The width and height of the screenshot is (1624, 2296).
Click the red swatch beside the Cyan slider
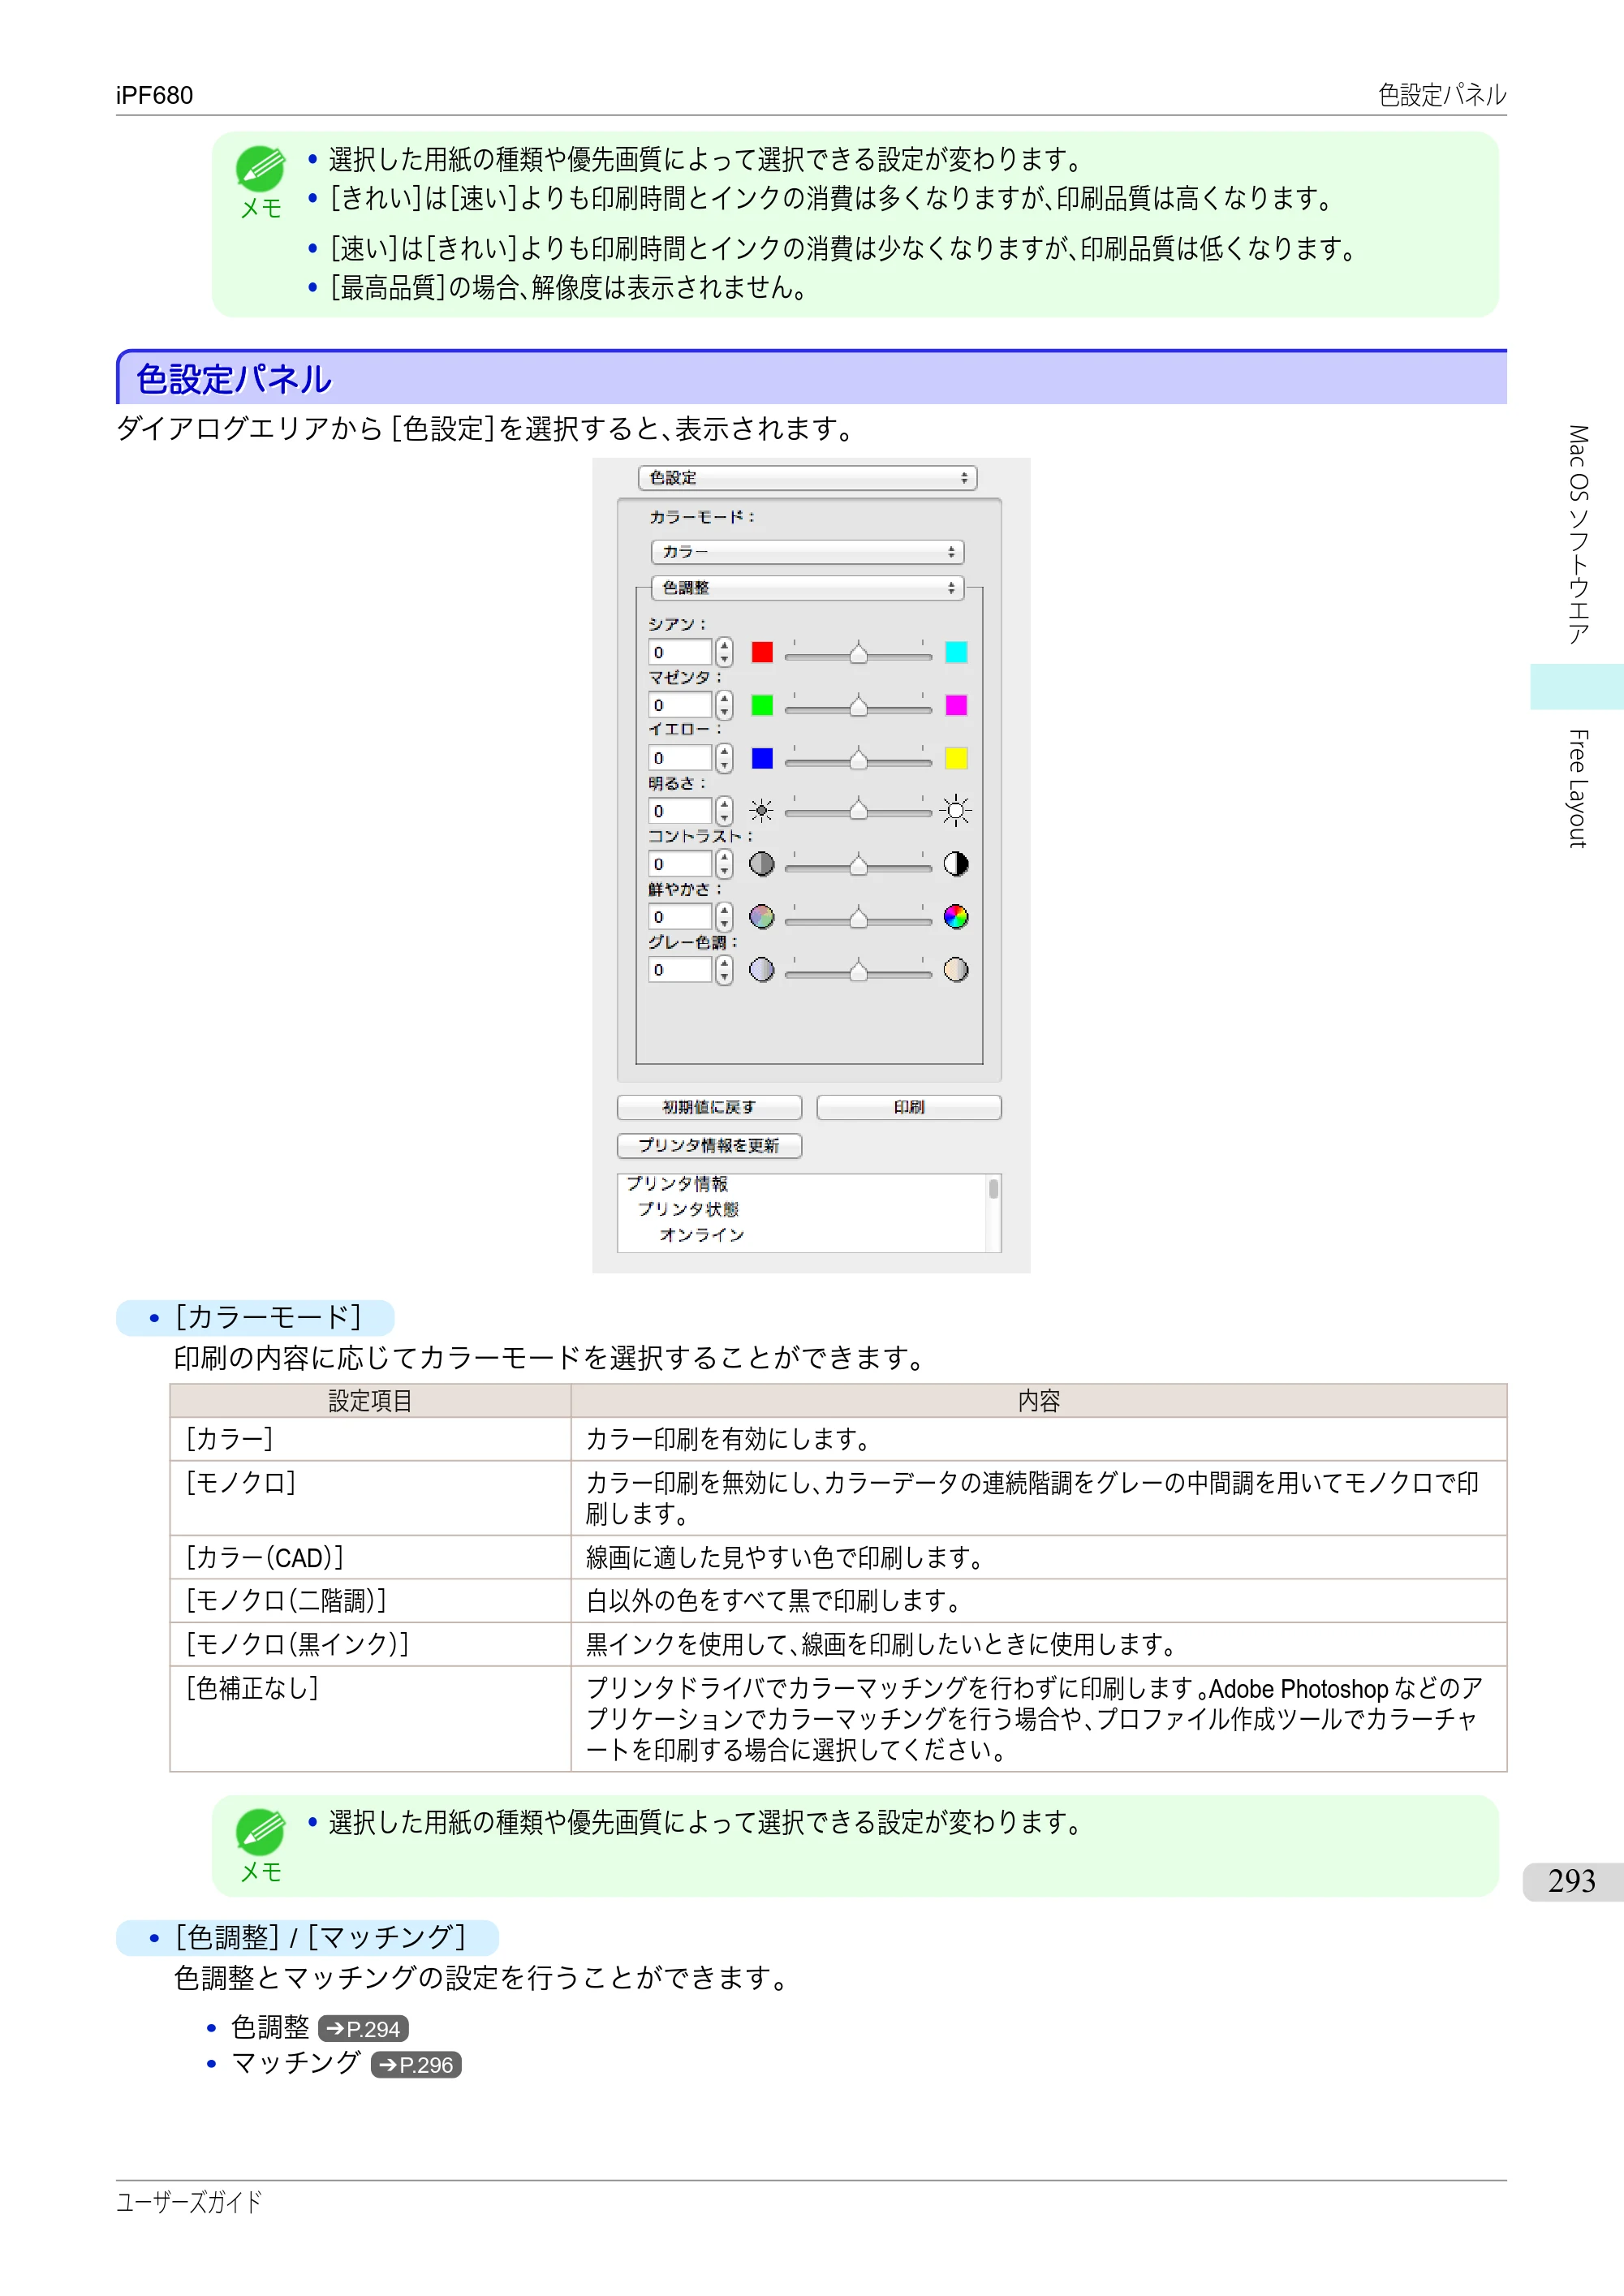(x=762, y=652)
